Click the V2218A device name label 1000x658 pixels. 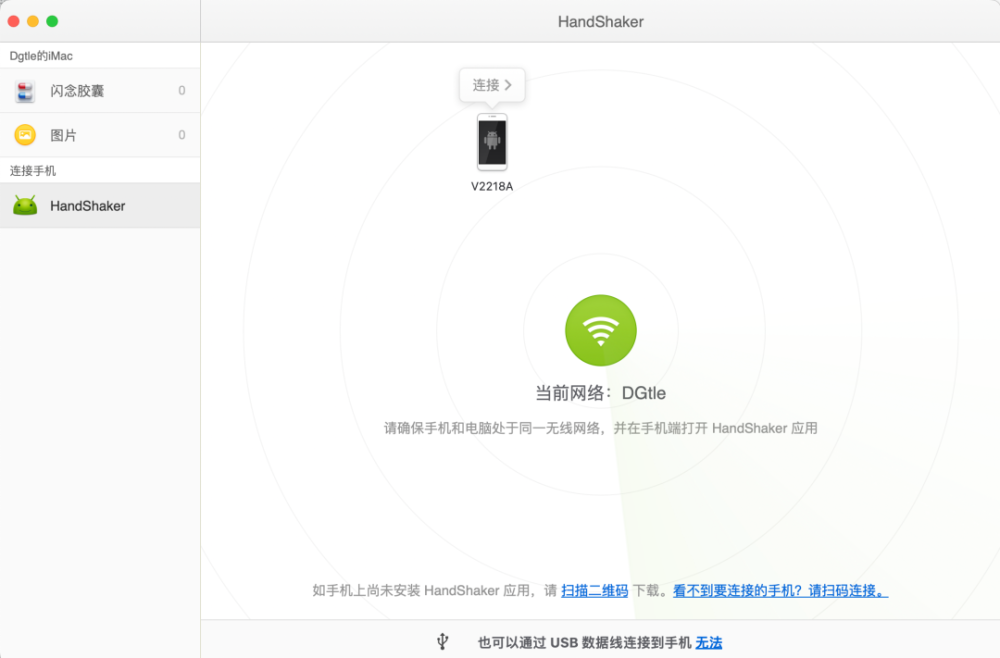pyautogui.click(x=492, y=186)
